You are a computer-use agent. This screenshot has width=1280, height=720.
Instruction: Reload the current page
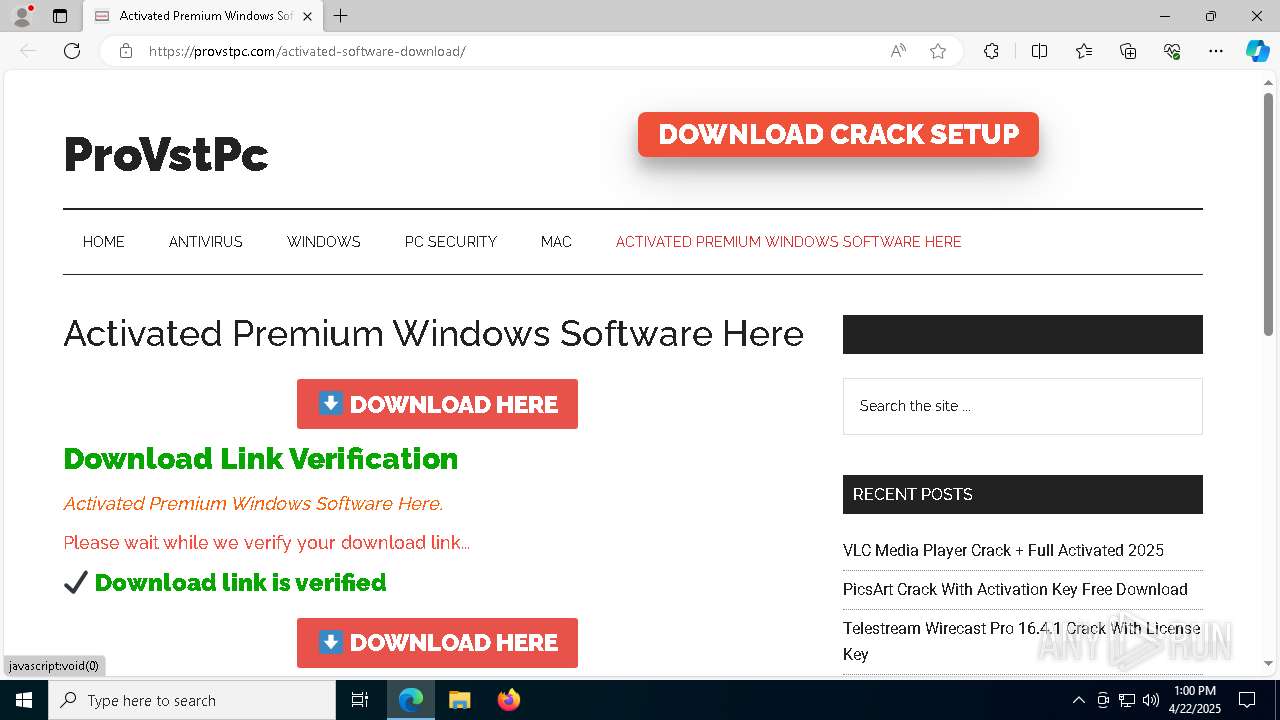pyautogui.click(x=72, y=51)
